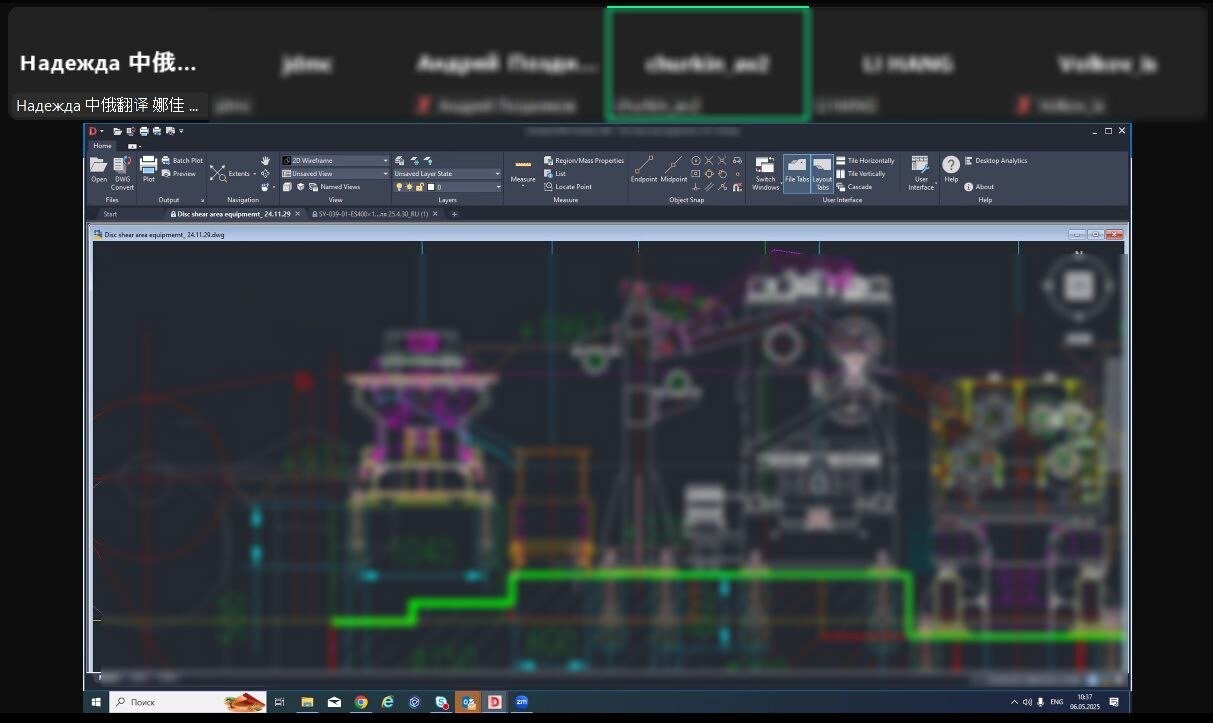Select the Home ribbon tab
The height and width of the screenshot is (723, 1213).
(102, 146)
